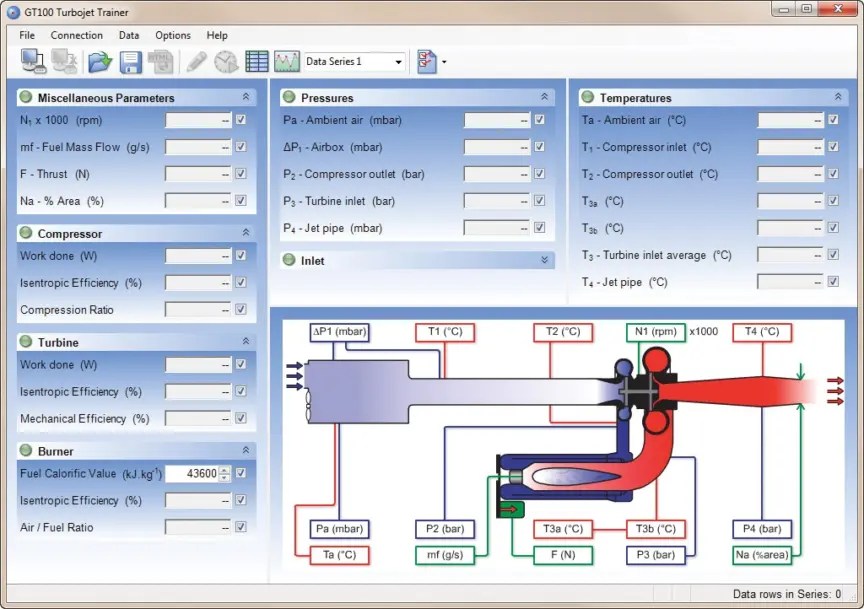The image size is (864, 609).
Task: Open the checklist icon dropdown arrow
Action: pos(444,62)
